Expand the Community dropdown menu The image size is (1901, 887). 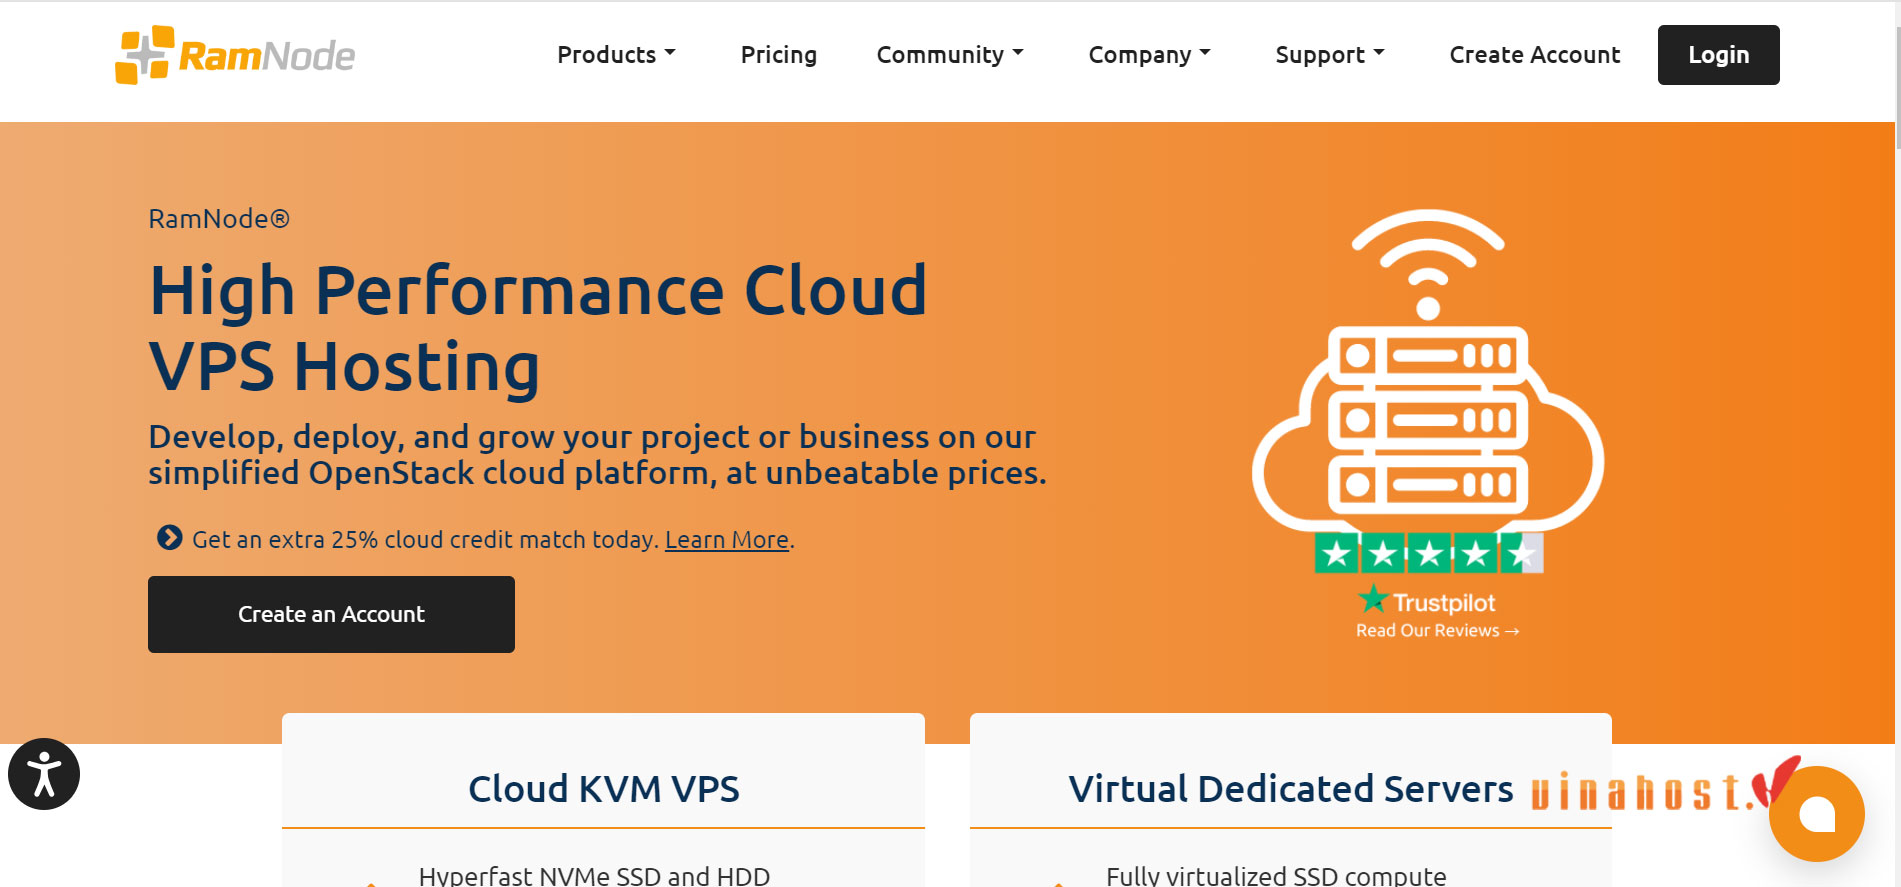(x=950, y=55)
